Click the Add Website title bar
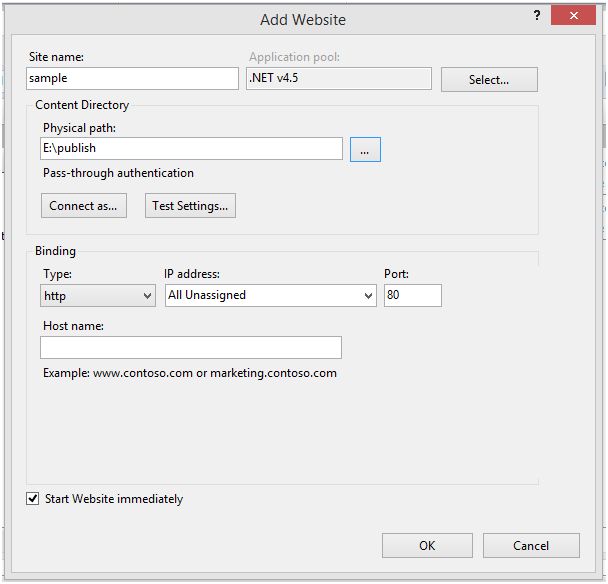The width and height of the screenshot is (608, 584). [302, 19]
